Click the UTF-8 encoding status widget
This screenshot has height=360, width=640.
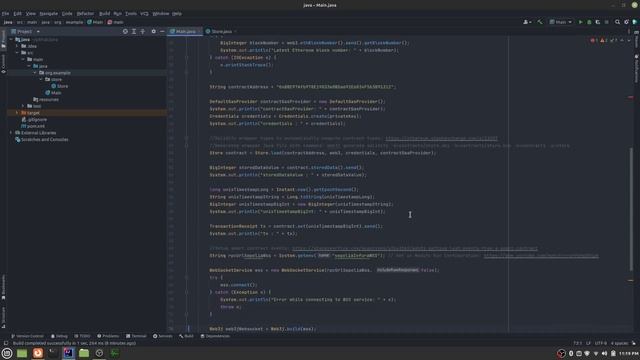pos(600,343)
